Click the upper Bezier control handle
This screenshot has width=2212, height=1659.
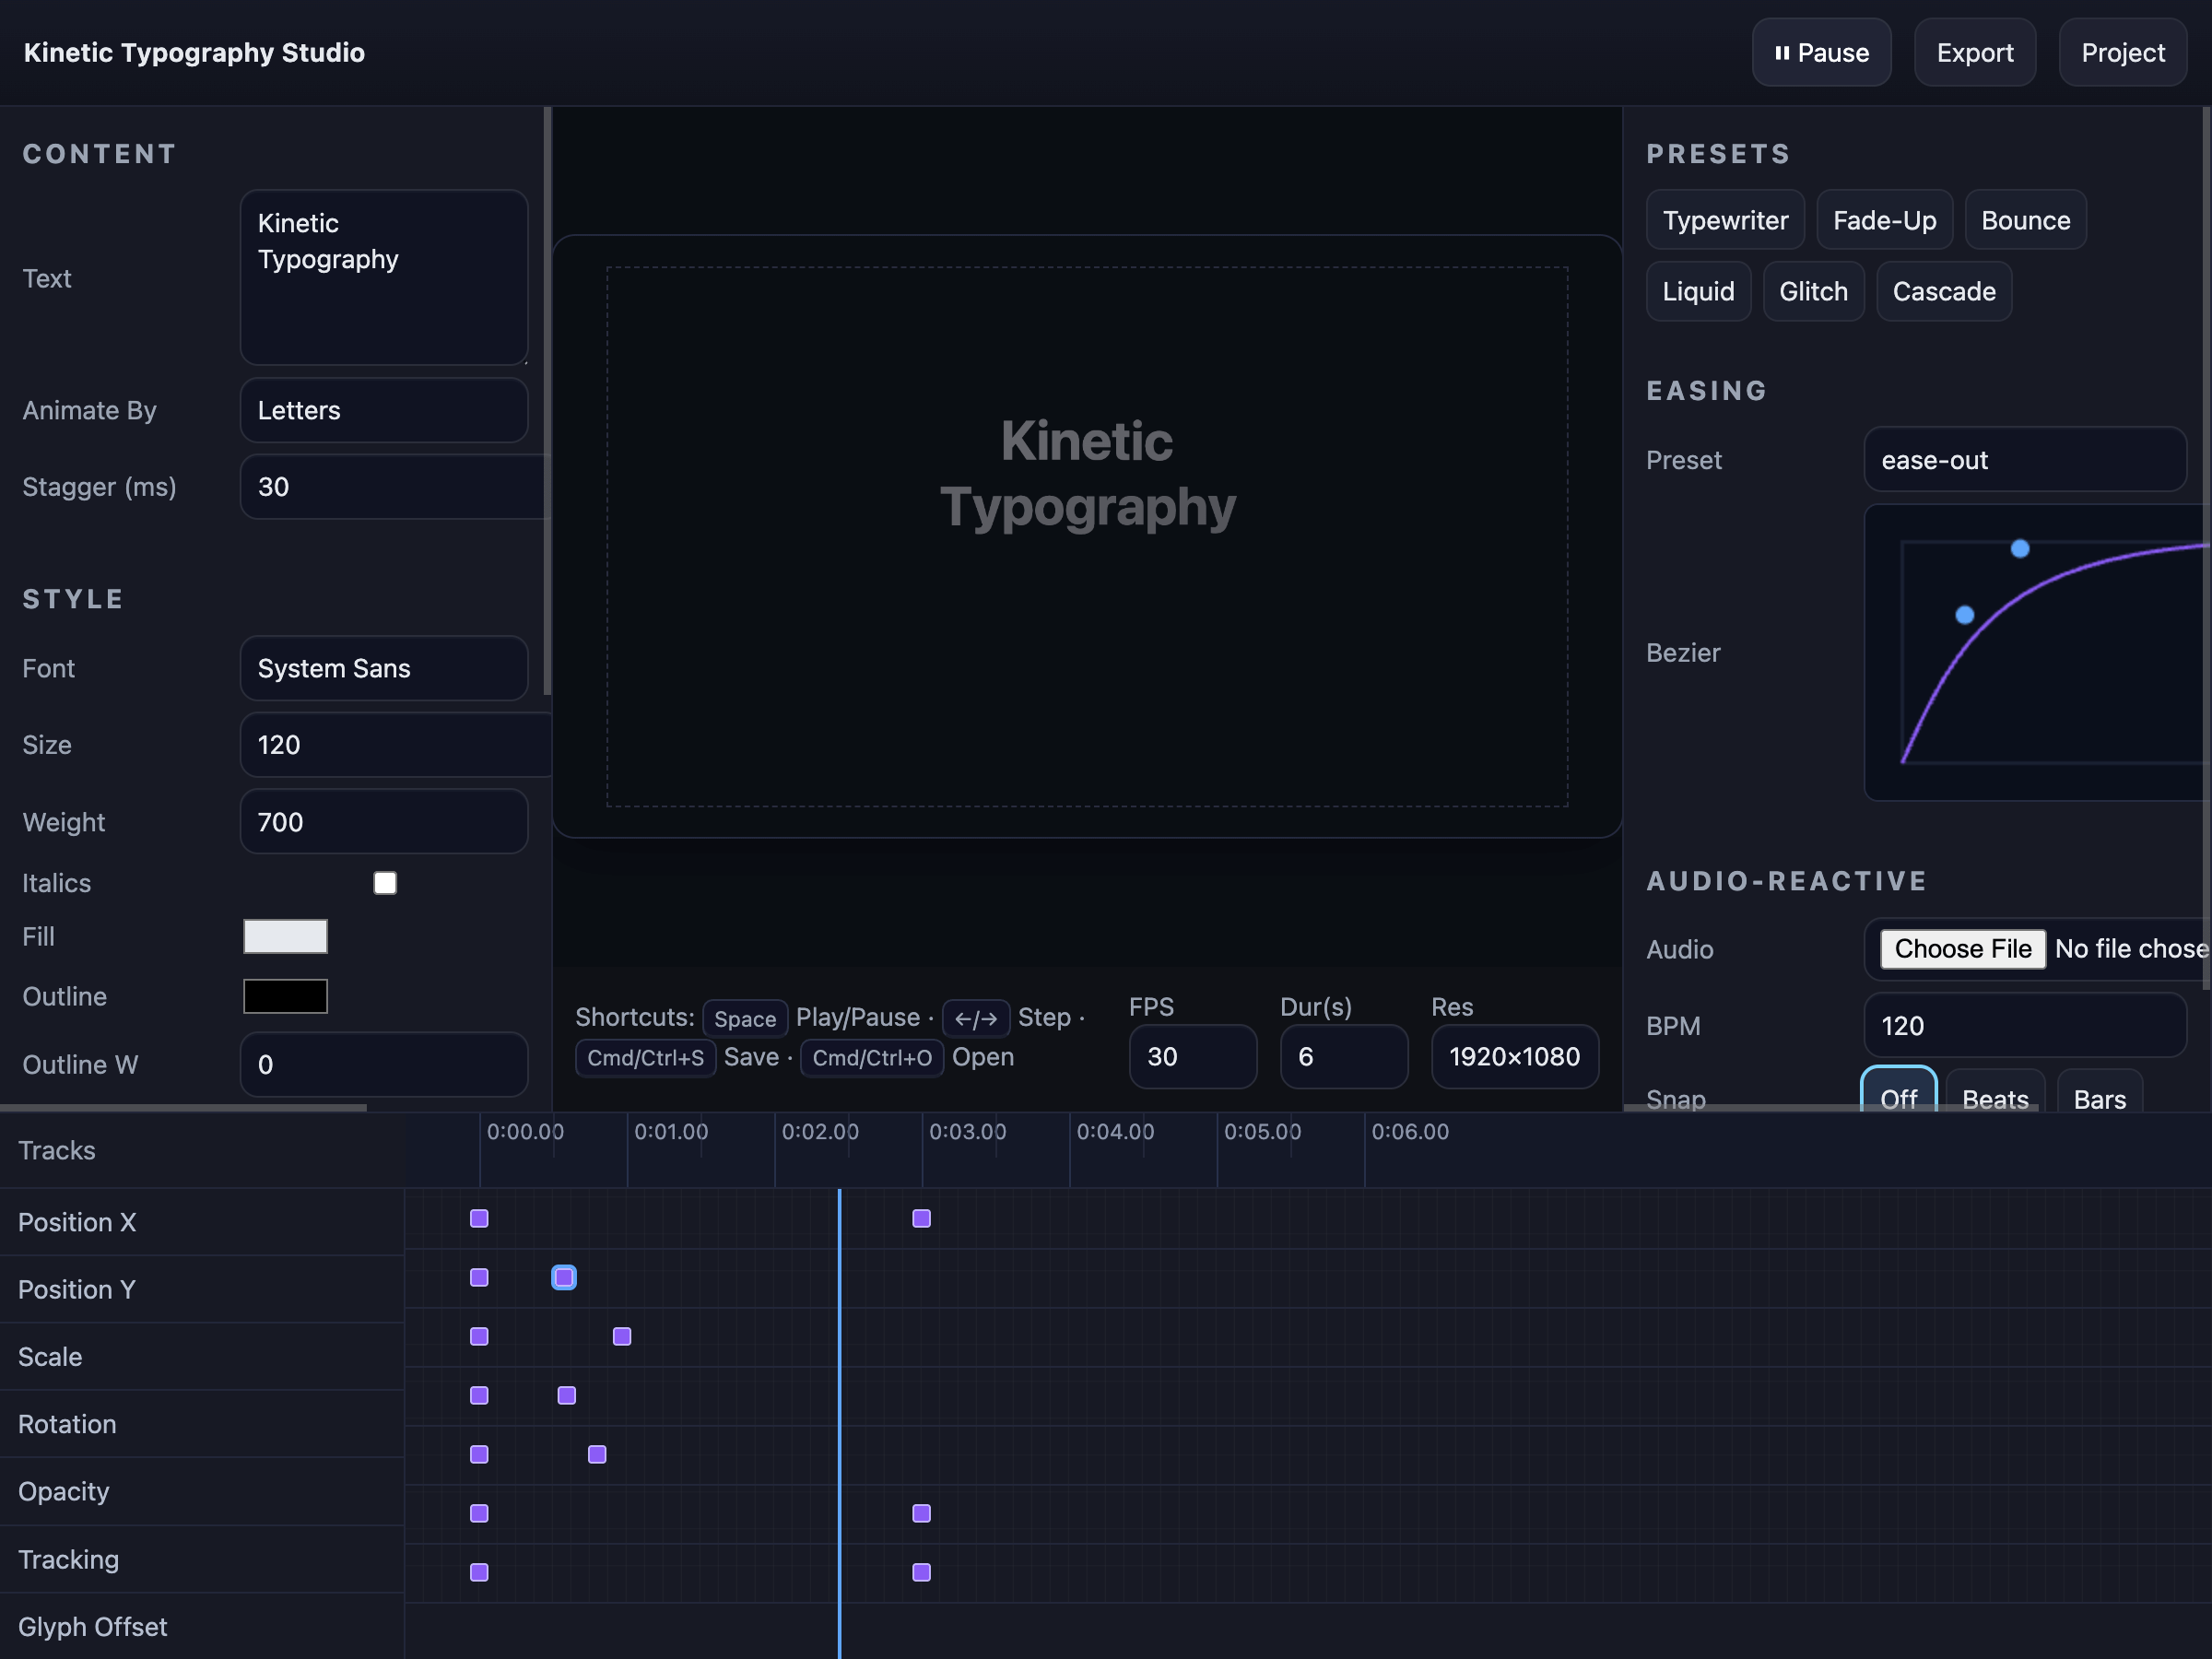coord(2019,548)
